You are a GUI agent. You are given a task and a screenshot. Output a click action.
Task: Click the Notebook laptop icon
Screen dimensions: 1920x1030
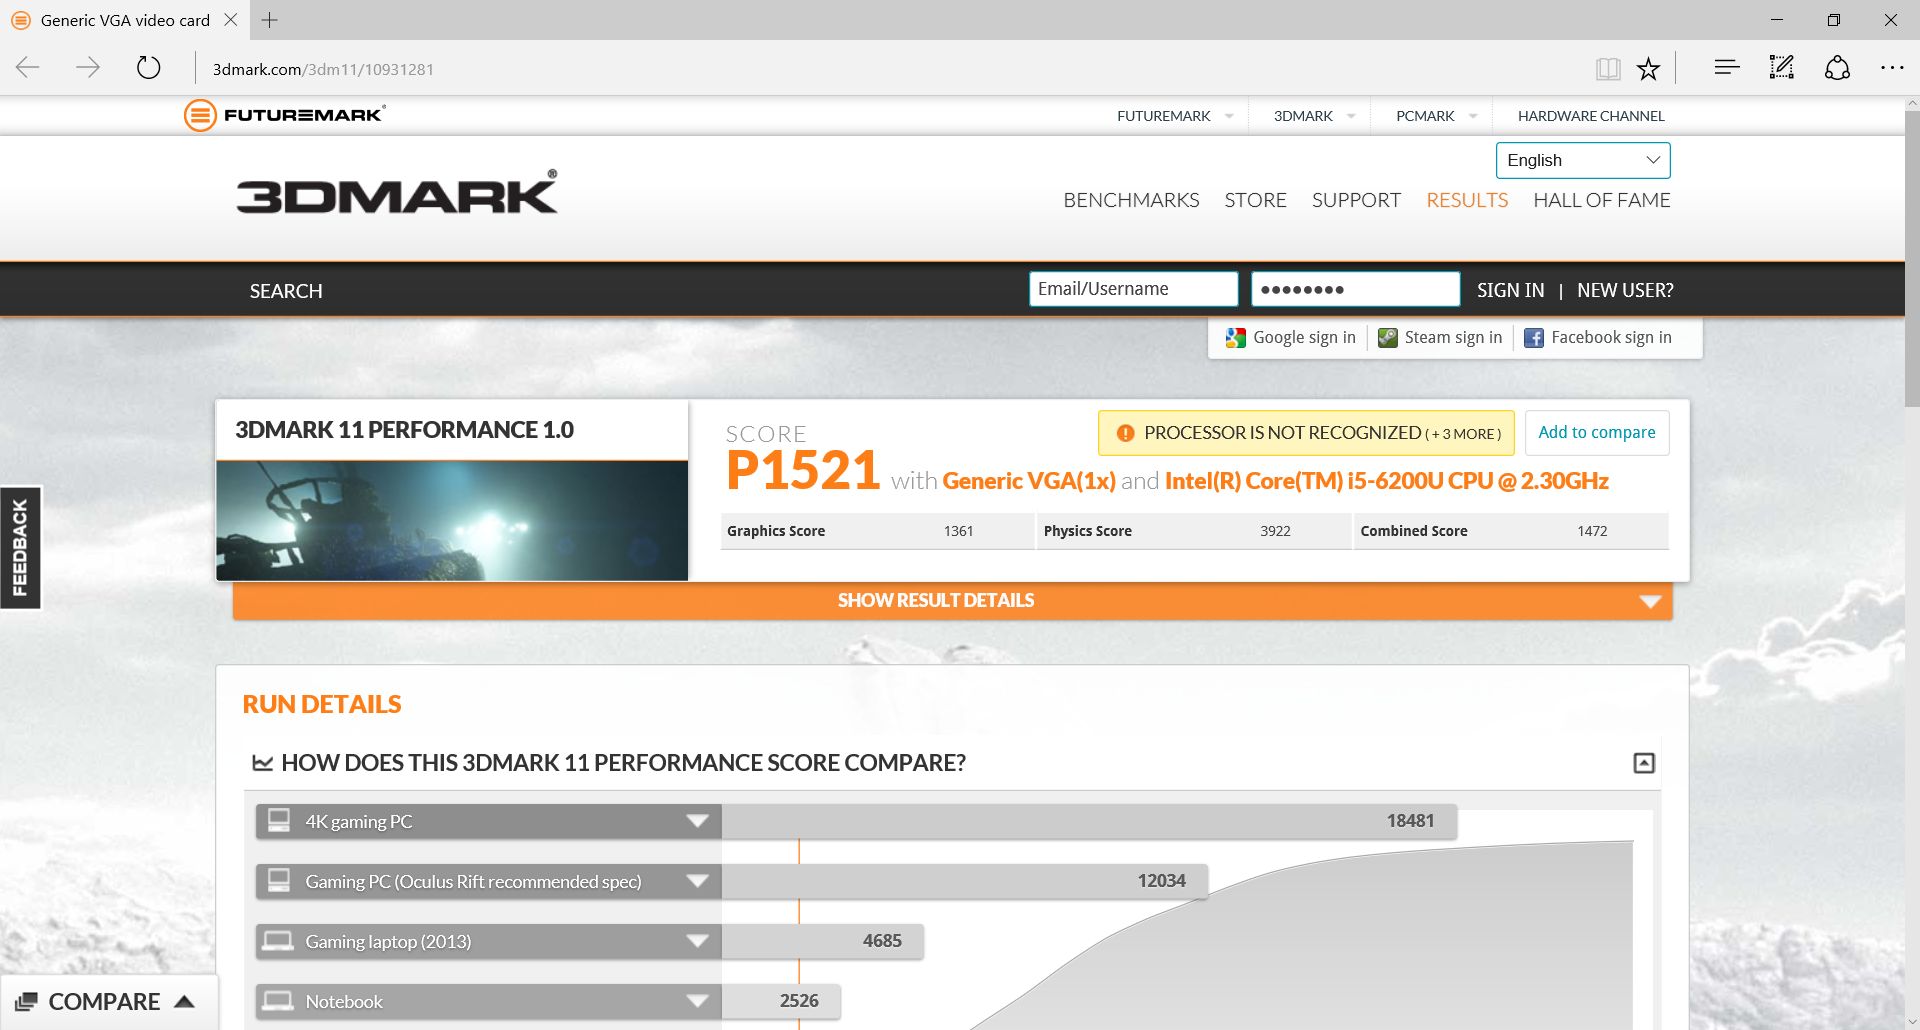coord(278,1001)
